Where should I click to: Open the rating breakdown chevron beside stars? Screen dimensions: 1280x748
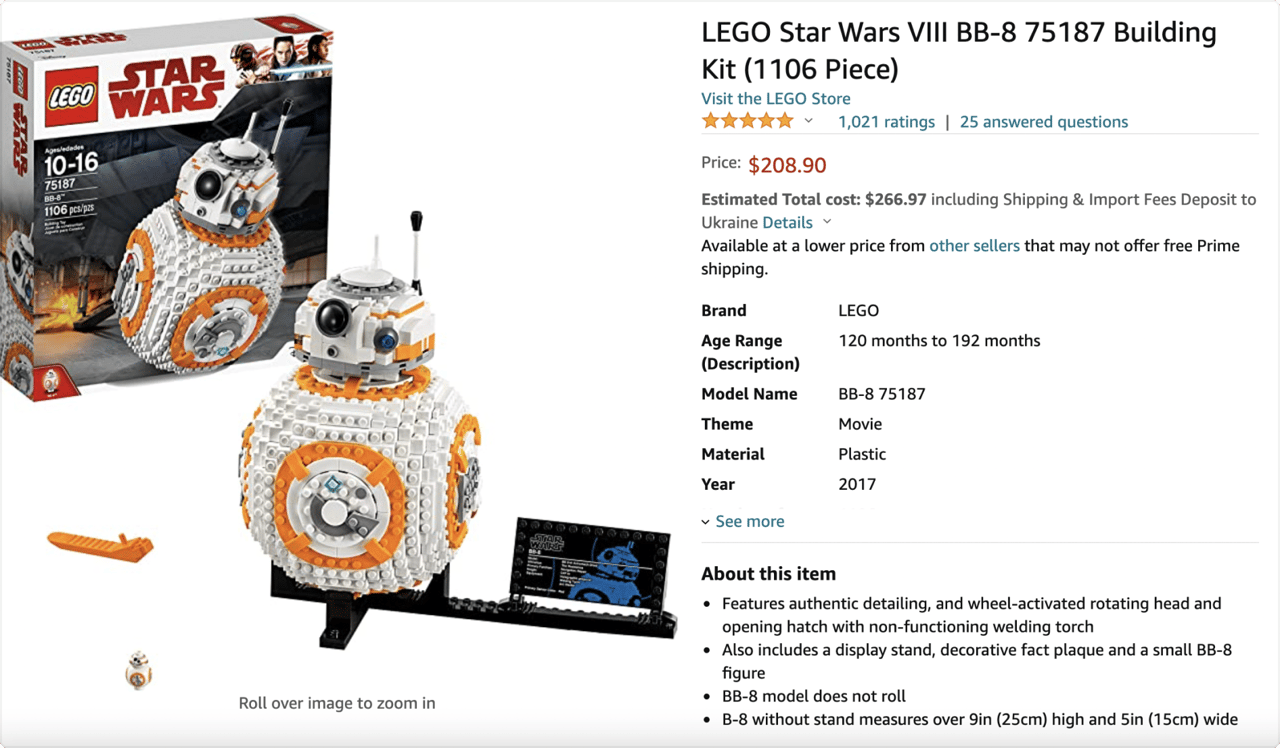click(x=809, y=122)
